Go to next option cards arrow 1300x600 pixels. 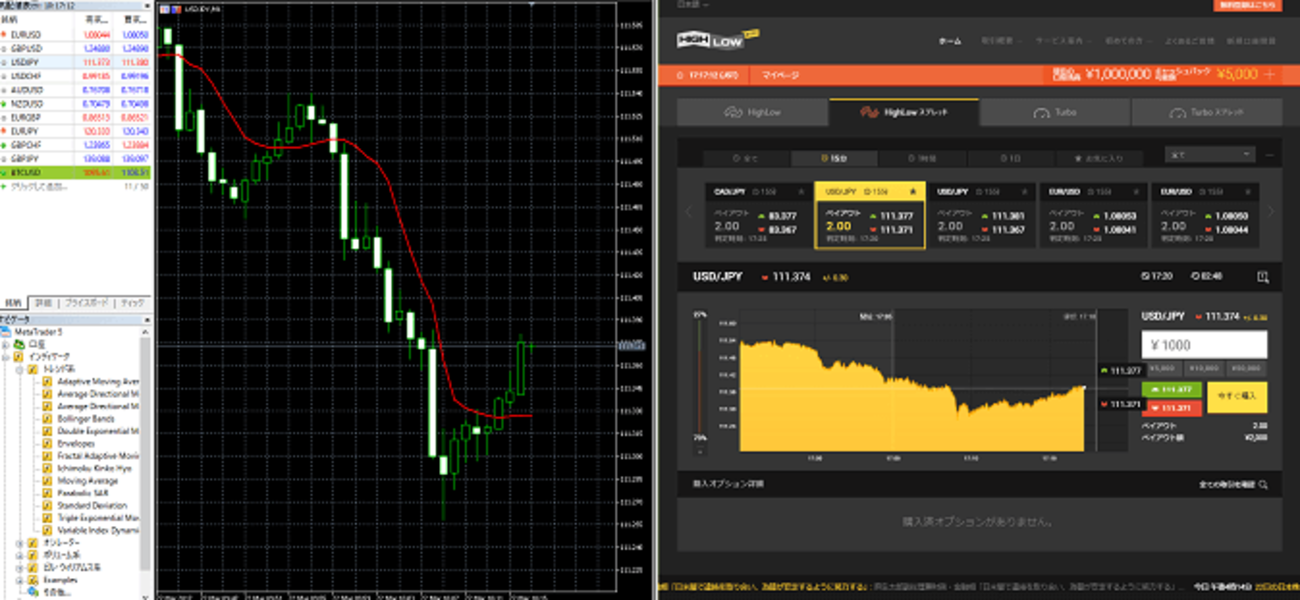(x=1271, y=211)
